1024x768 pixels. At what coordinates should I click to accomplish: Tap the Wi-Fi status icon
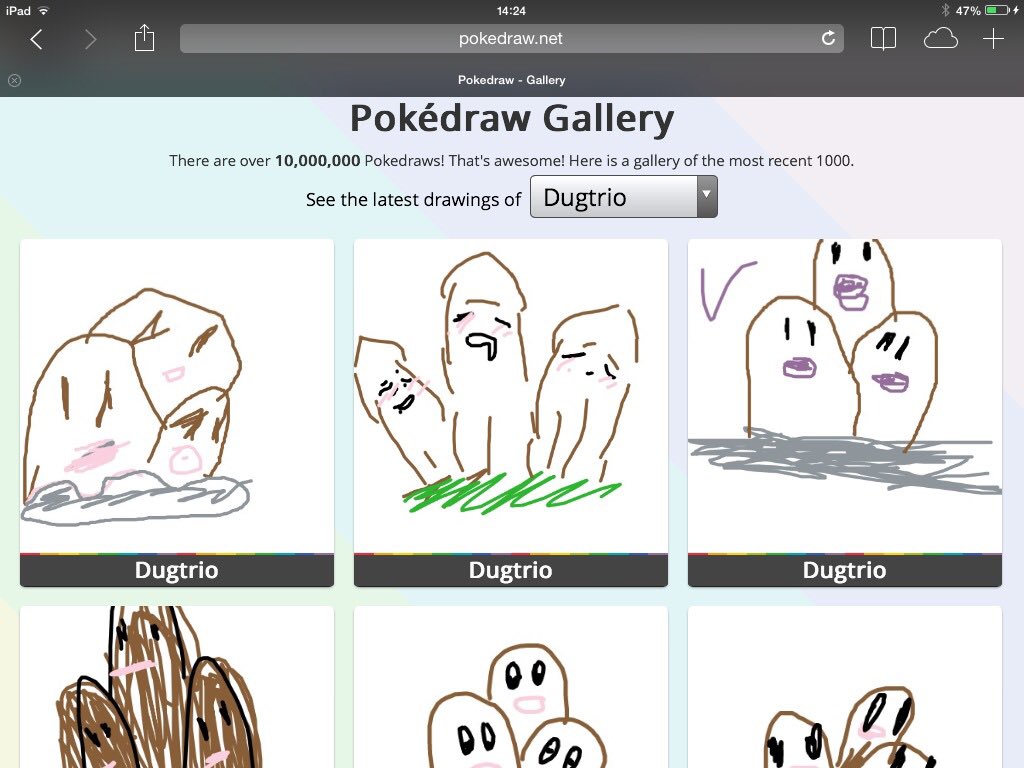[x=44, y=10]
